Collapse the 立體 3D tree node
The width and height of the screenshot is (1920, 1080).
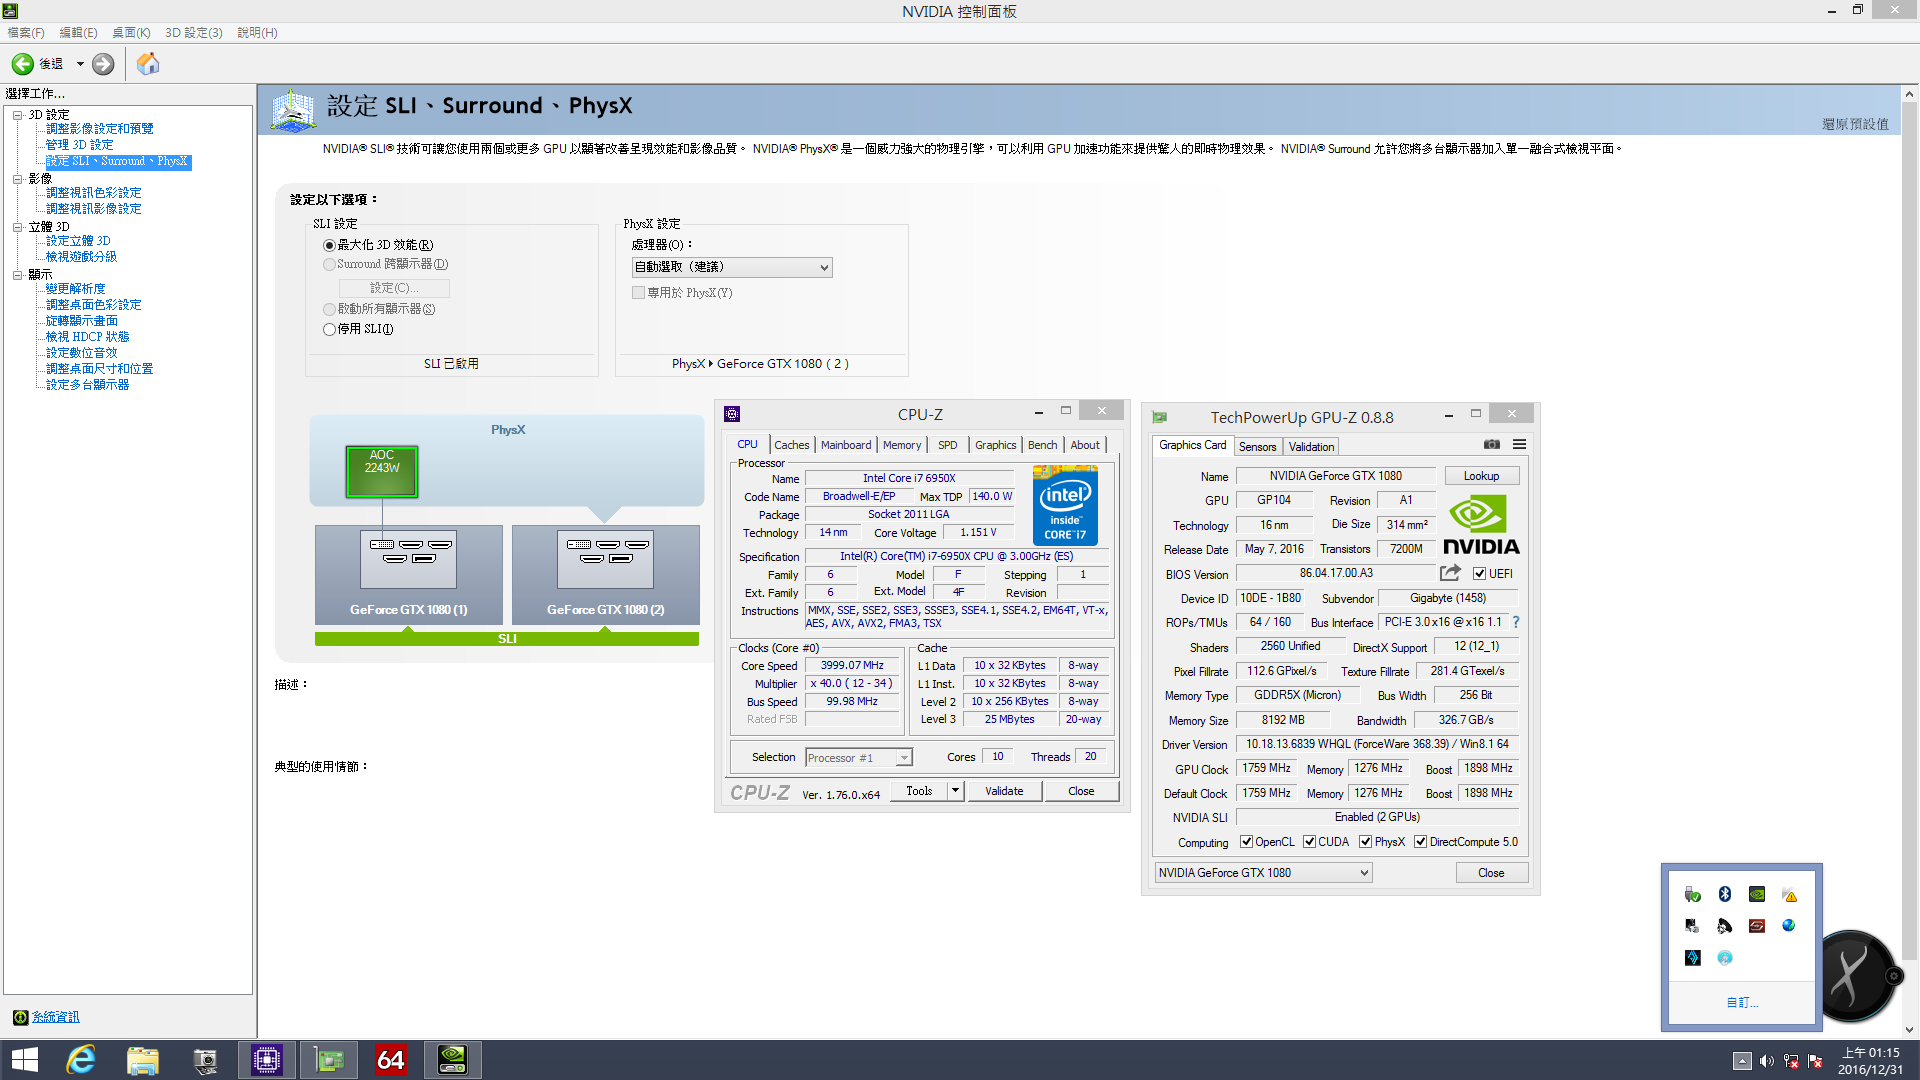pos(18,227)
